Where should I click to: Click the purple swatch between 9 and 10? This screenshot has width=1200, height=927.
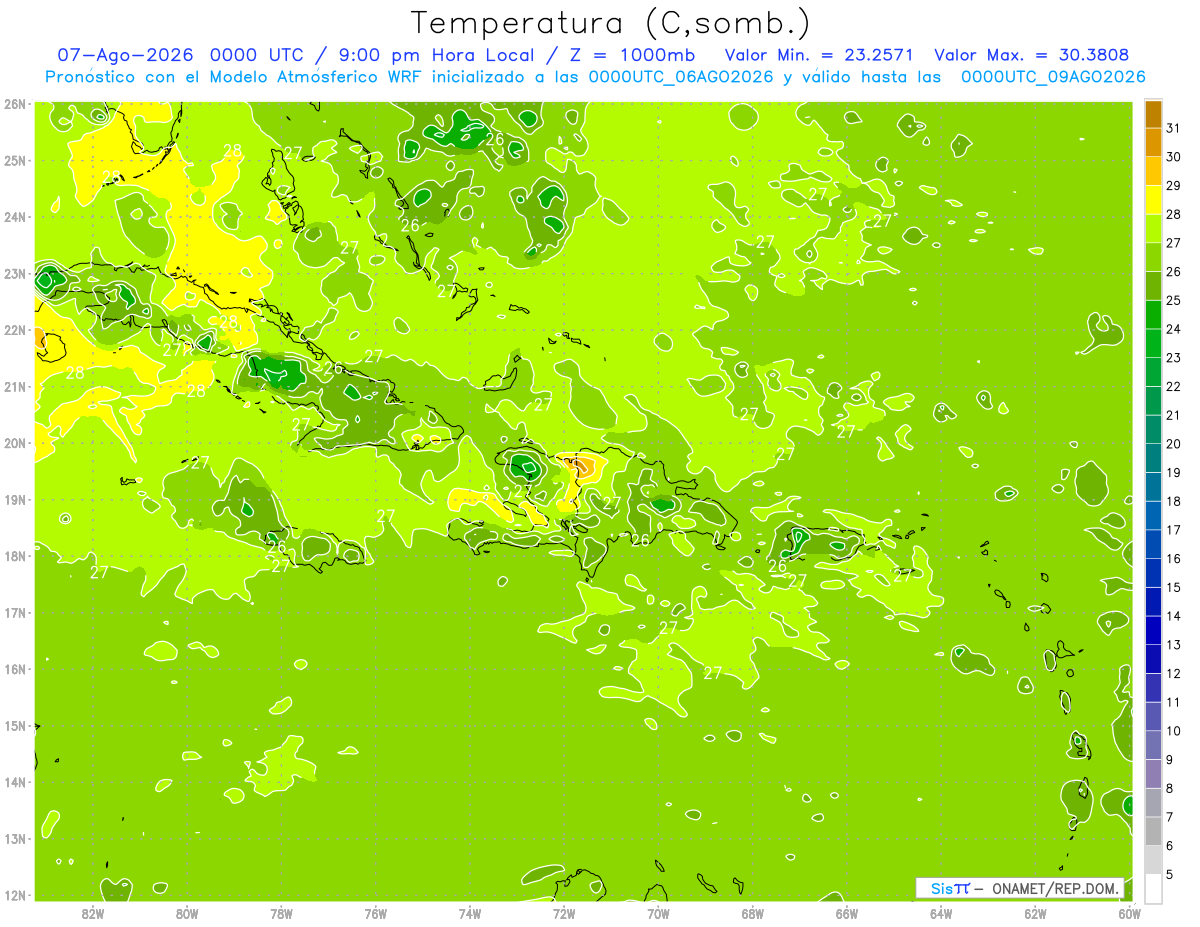point(1153,745)
